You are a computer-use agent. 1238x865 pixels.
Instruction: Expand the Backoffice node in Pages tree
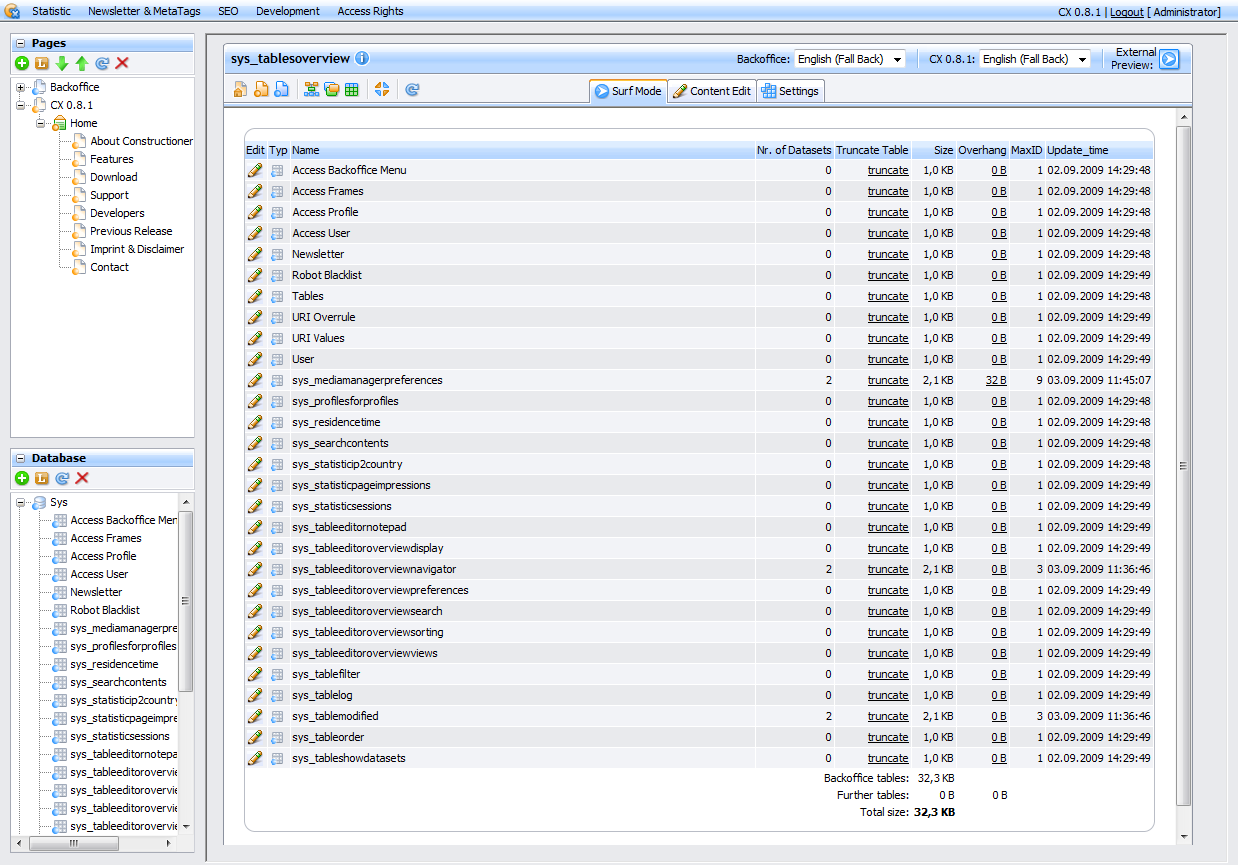[21, 87]
